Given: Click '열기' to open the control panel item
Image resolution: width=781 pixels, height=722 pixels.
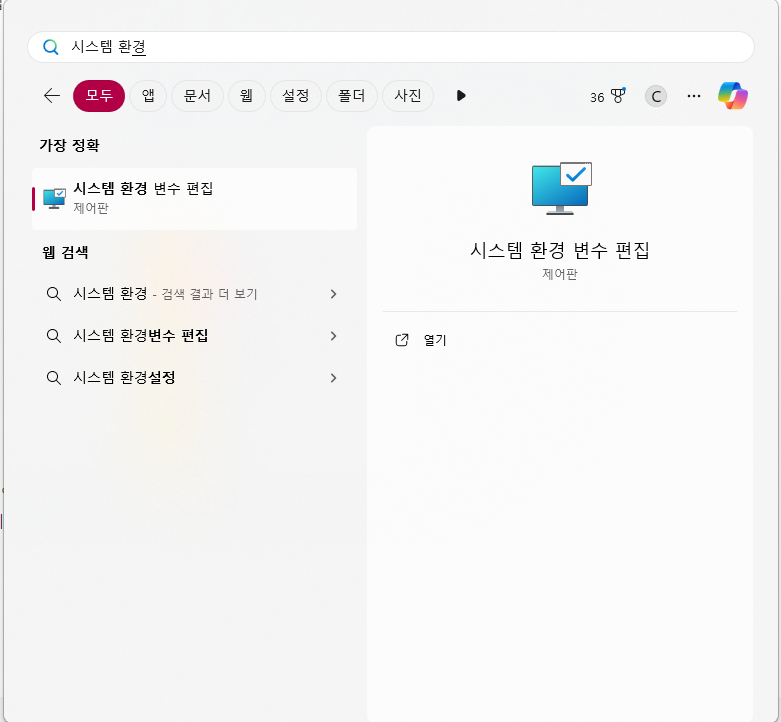Looking at the screenshot, I should (435, 340).
